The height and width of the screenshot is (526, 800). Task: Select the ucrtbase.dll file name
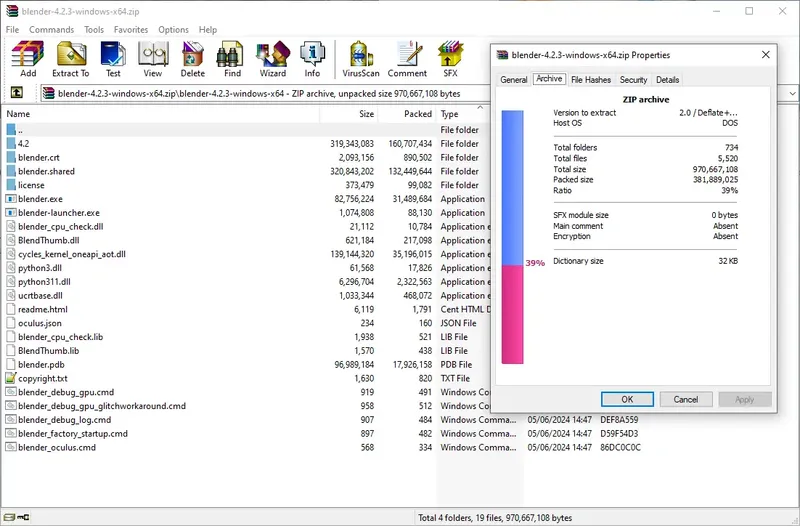40,295
